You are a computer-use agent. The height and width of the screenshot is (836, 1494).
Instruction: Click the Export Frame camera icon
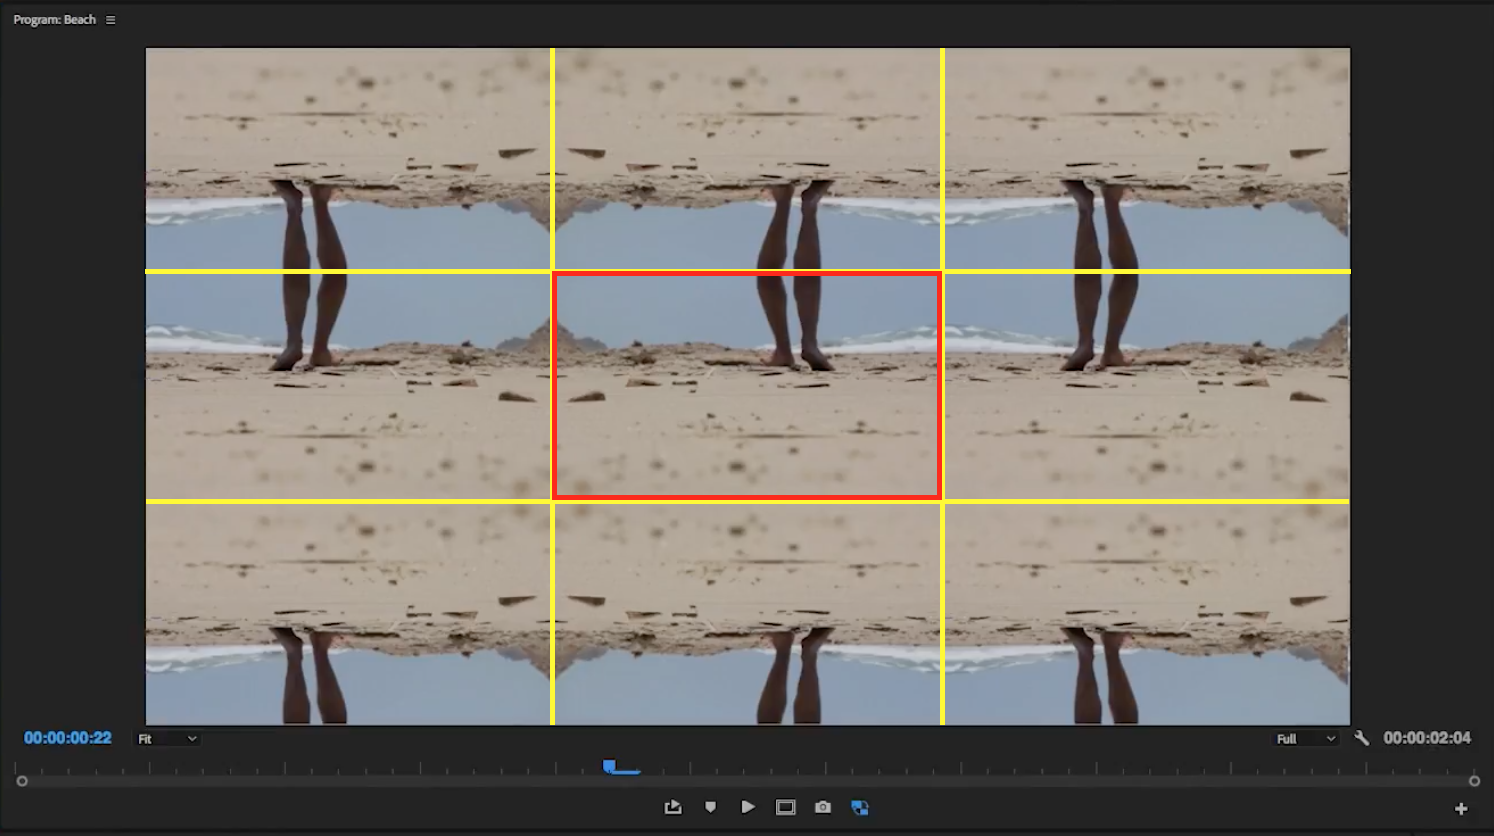click(822, 807)
